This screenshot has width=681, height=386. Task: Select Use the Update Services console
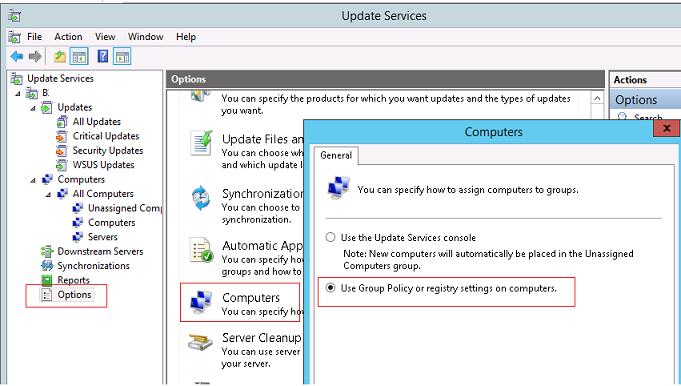tap(331, 237)
